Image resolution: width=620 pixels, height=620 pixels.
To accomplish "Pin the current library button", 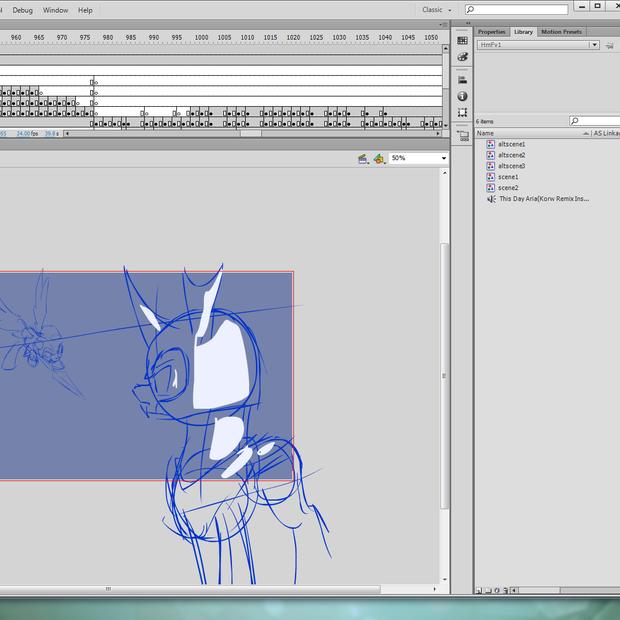I will pos(609,45).
